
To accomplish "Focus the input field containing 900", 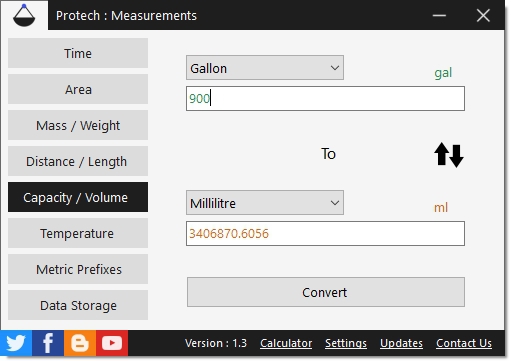I will [325, 99].
